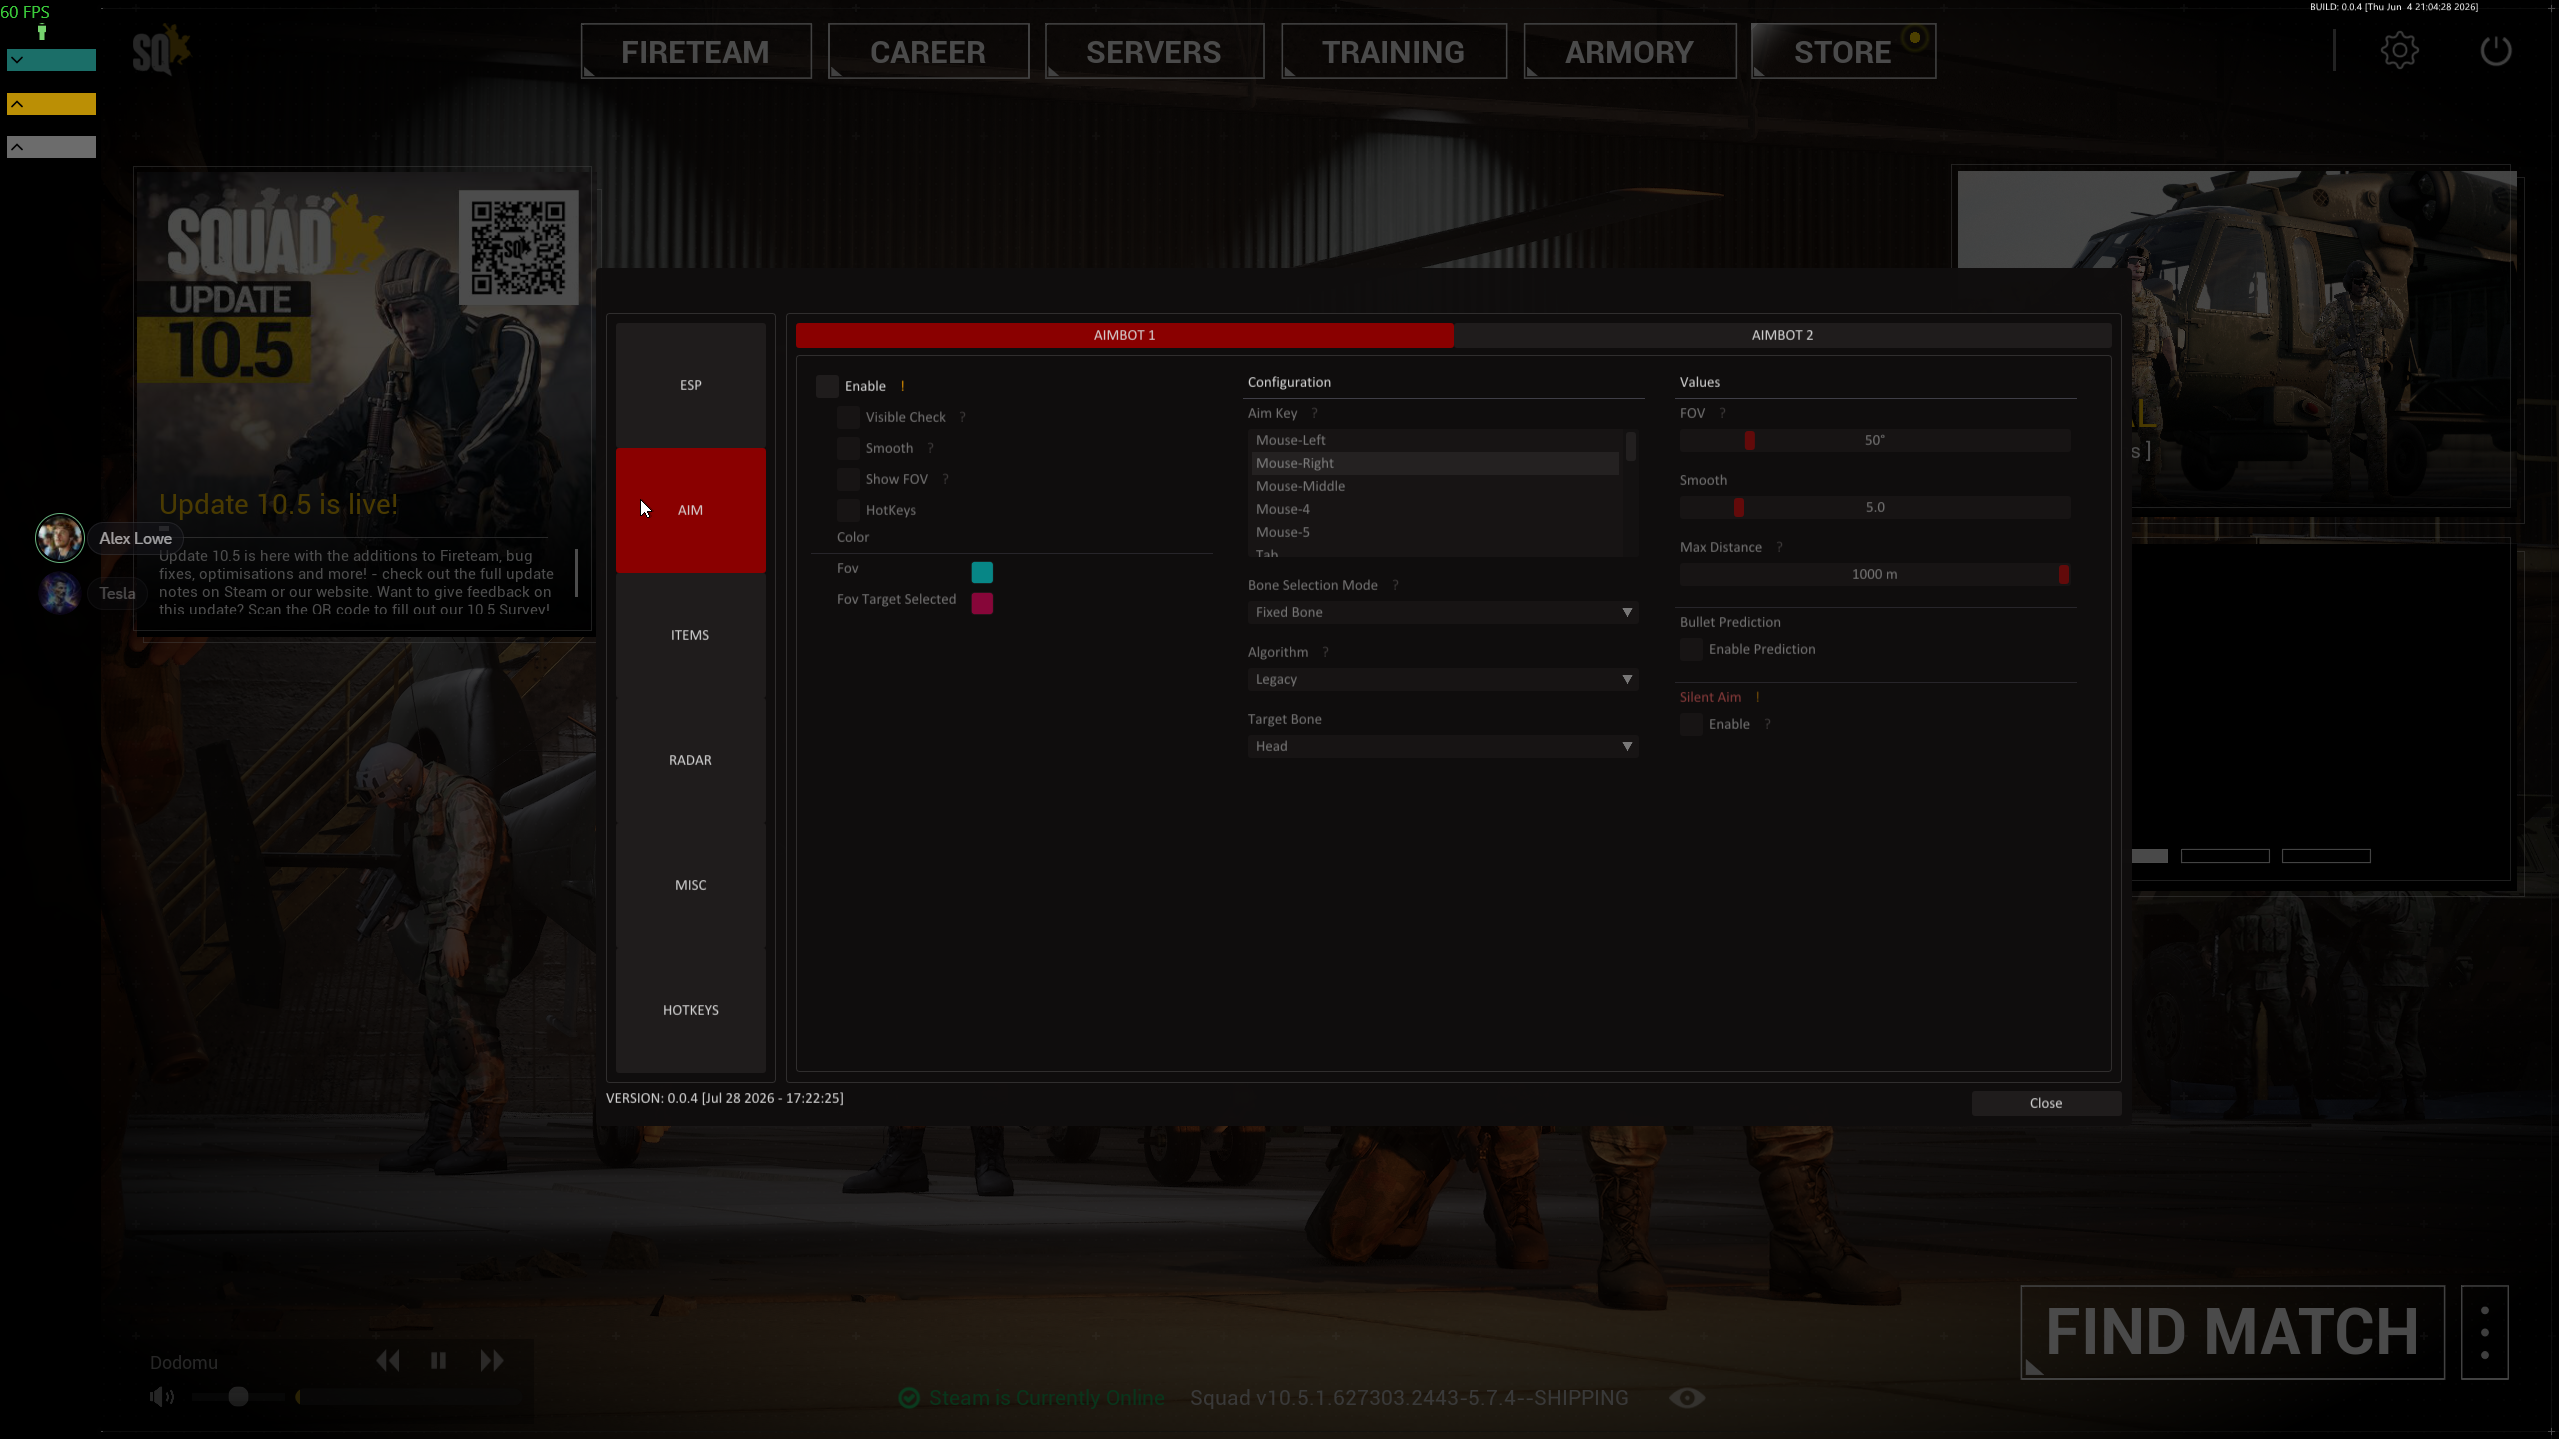Toggle the Enable Prediction checkbox

coord(1691,649)
